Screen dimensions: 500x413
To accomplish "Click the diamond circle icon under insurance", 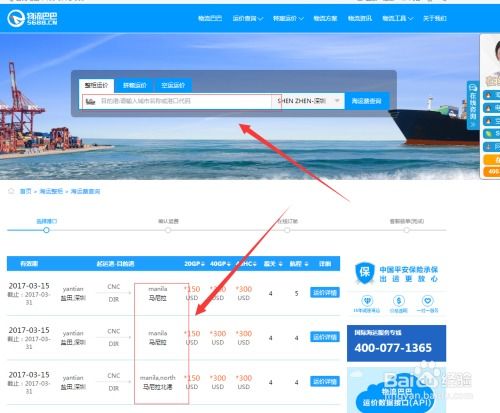I will tap(367, 301).
